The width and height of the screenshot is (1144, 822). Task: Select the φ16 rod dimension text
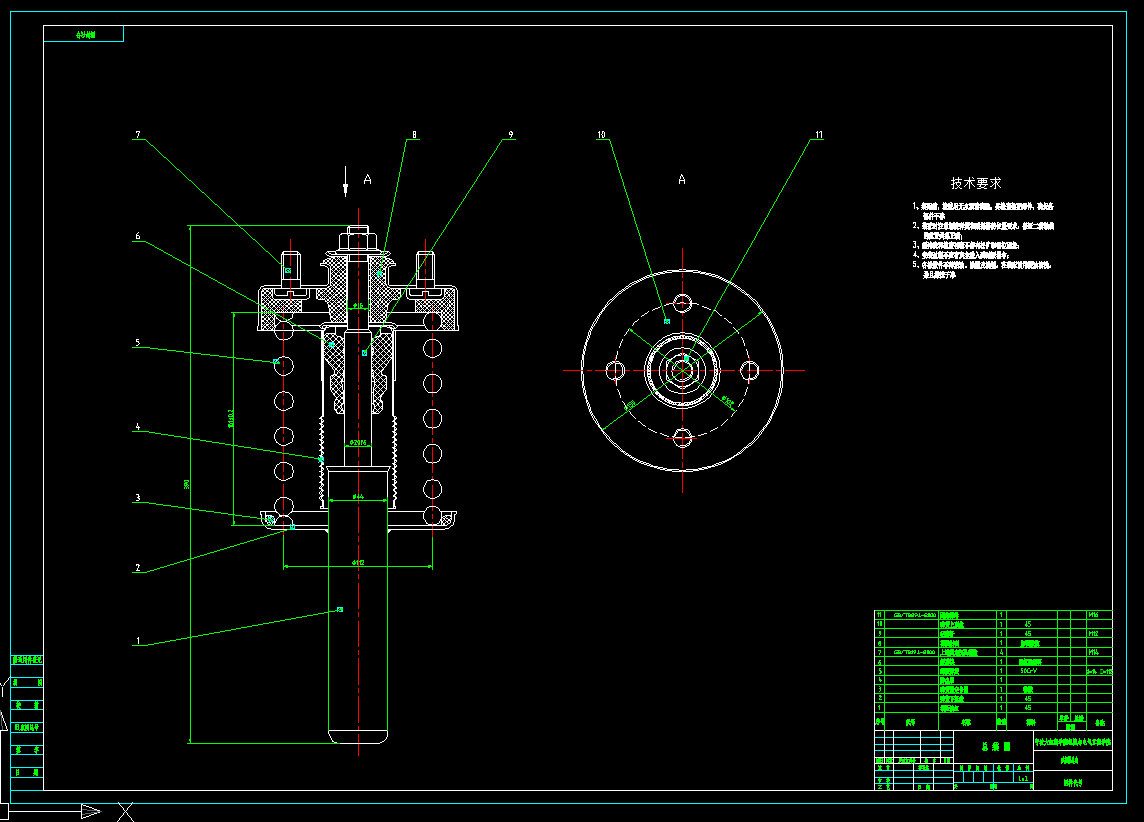click(x=358, y=305)
